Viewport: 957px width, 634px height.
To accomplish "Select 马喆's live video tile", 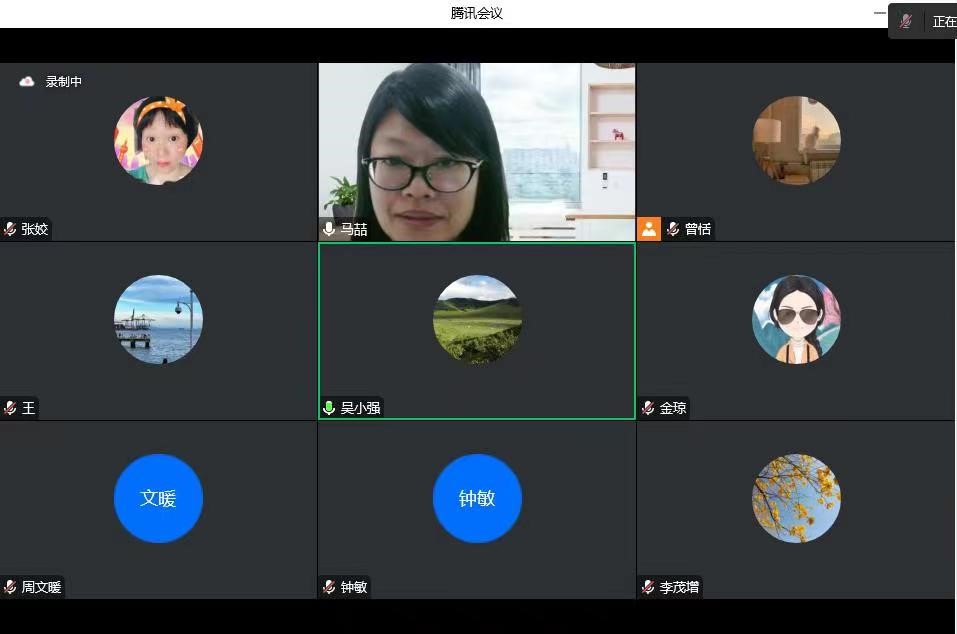I will (476, 150).
